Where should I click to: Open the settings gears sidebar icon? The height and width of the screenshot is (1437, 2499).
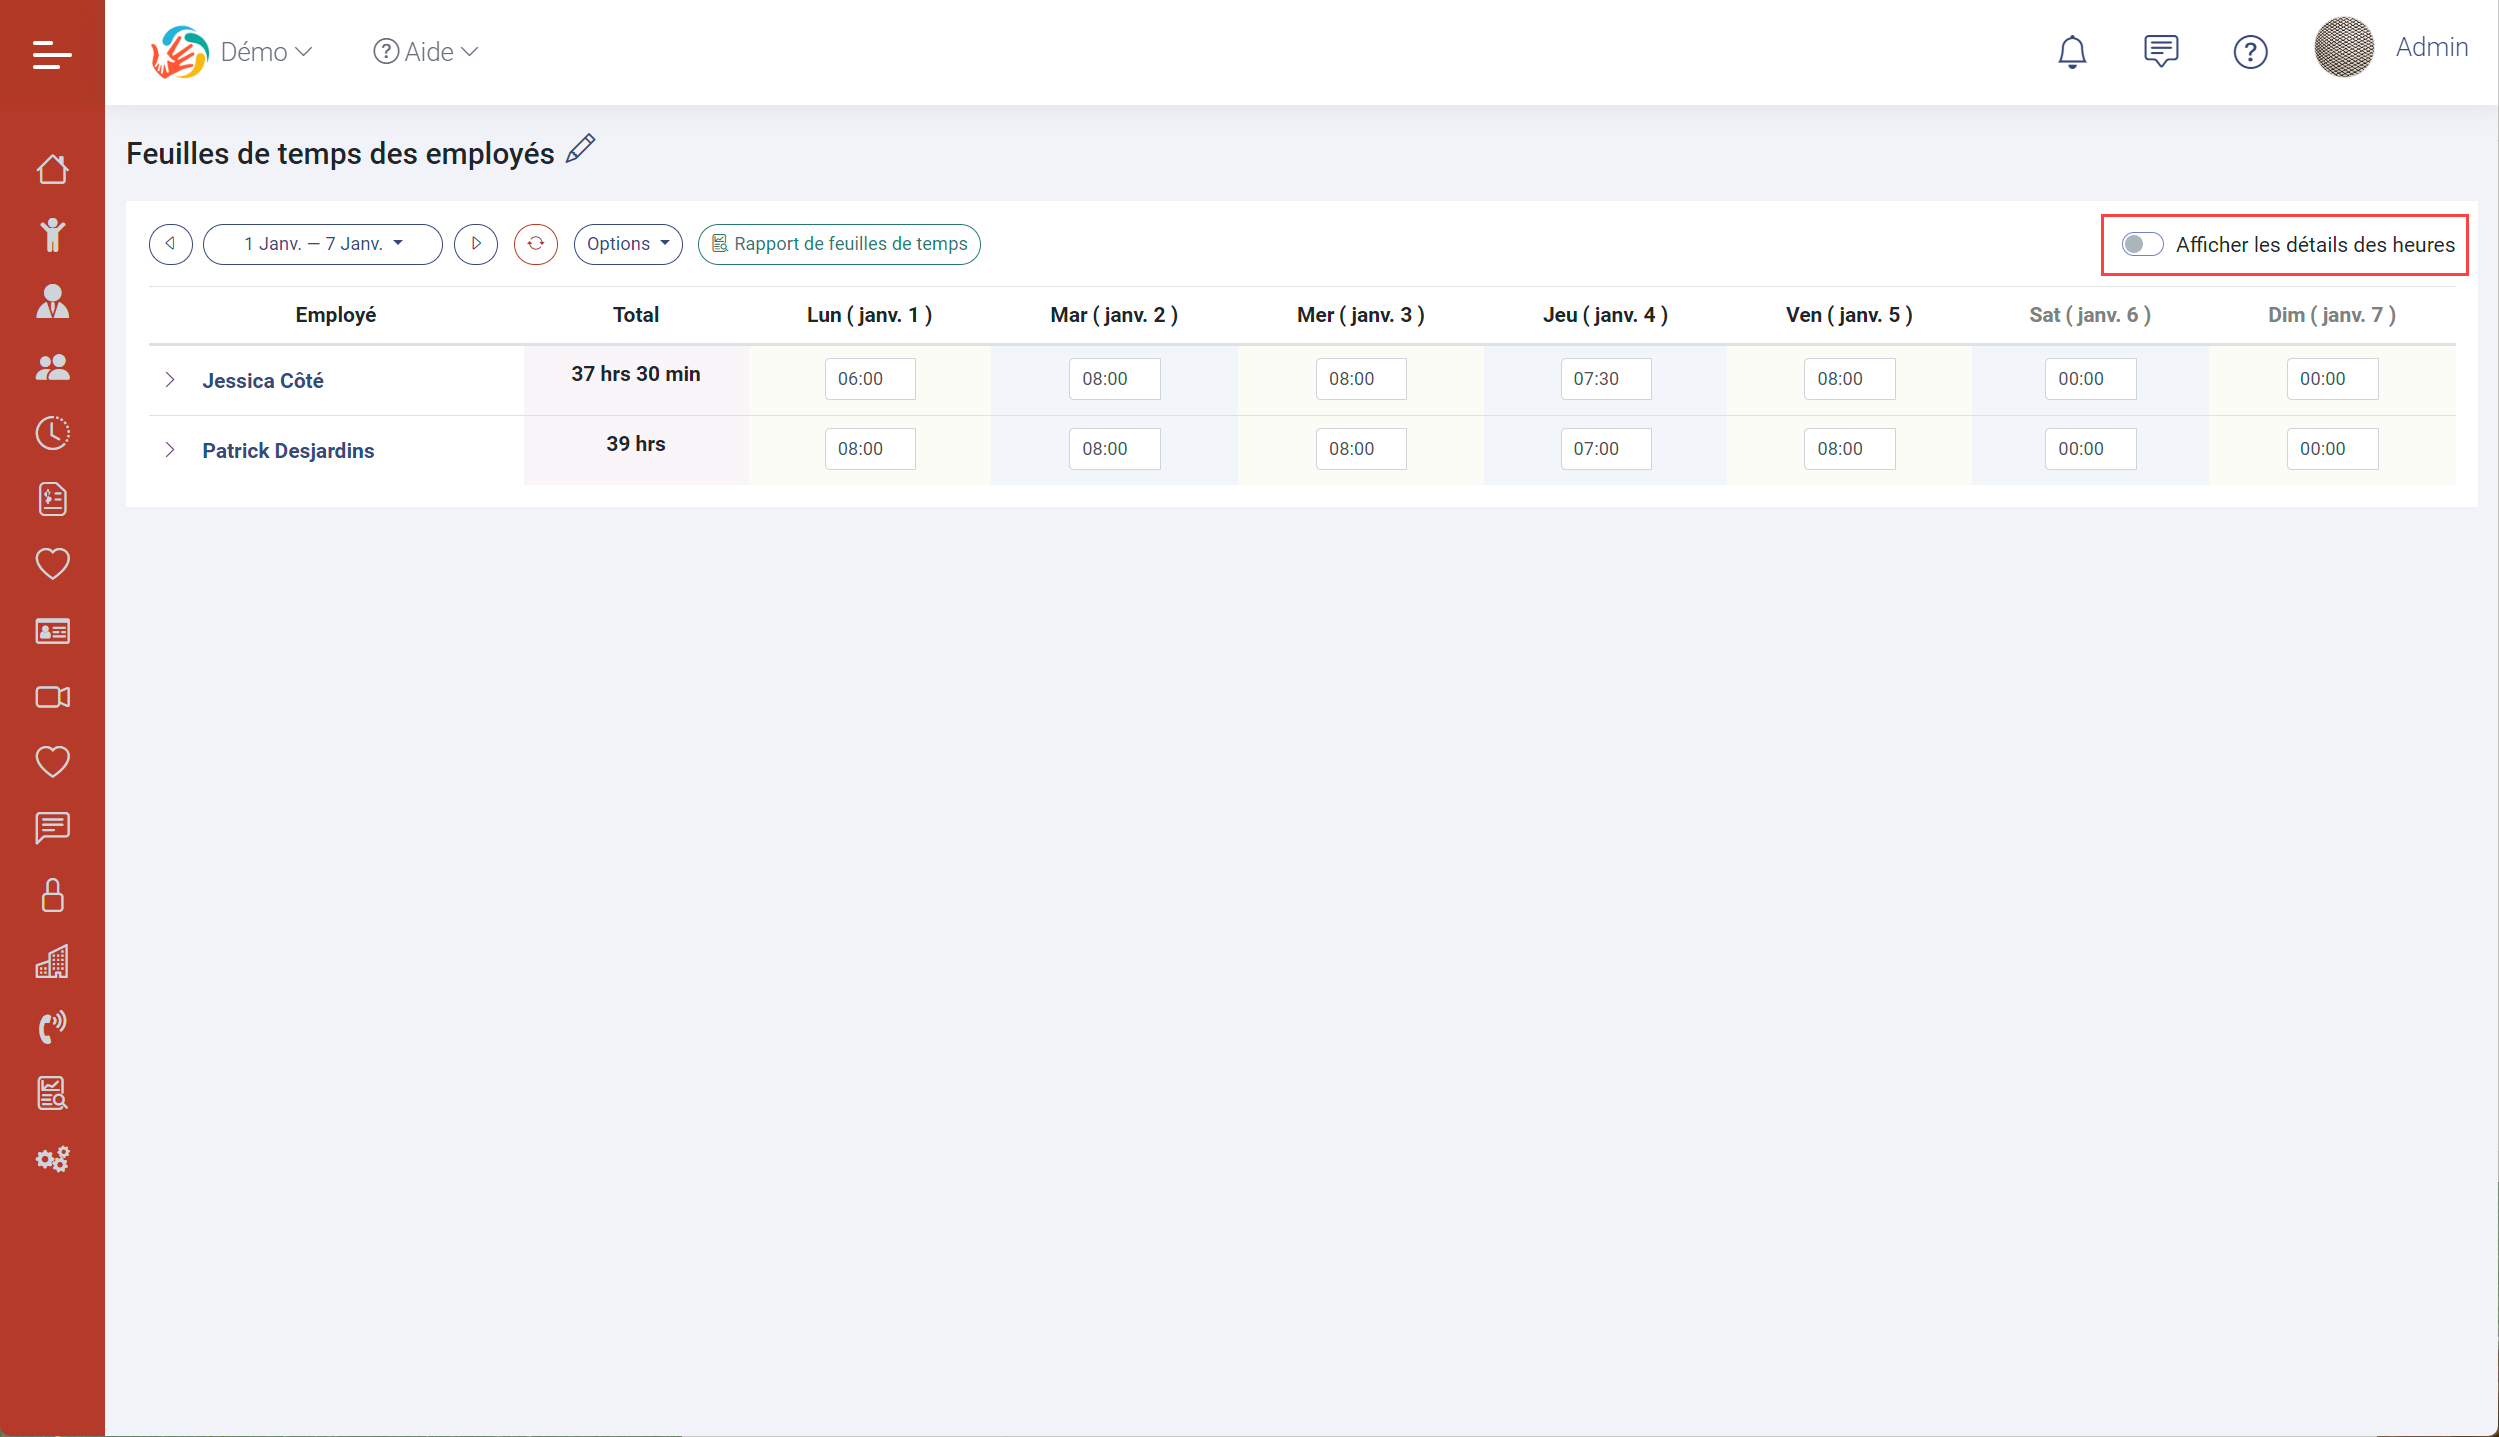pos(52,1159)
